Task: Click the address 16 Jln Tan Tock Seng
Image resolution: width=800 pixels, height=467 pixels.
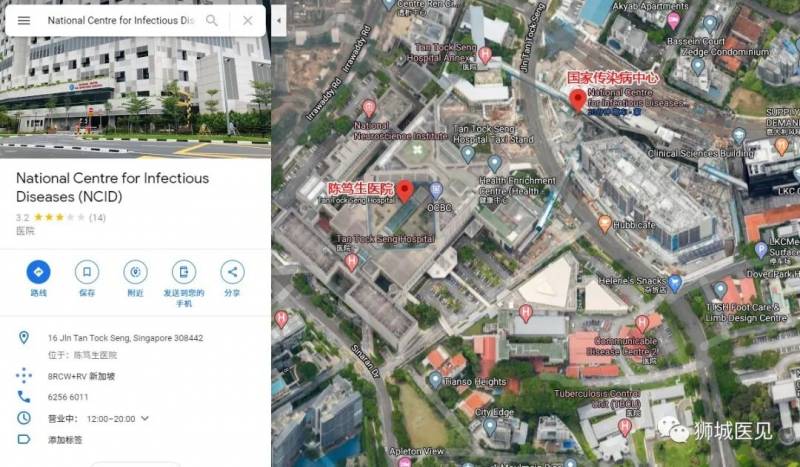Action: coord(126,338)
